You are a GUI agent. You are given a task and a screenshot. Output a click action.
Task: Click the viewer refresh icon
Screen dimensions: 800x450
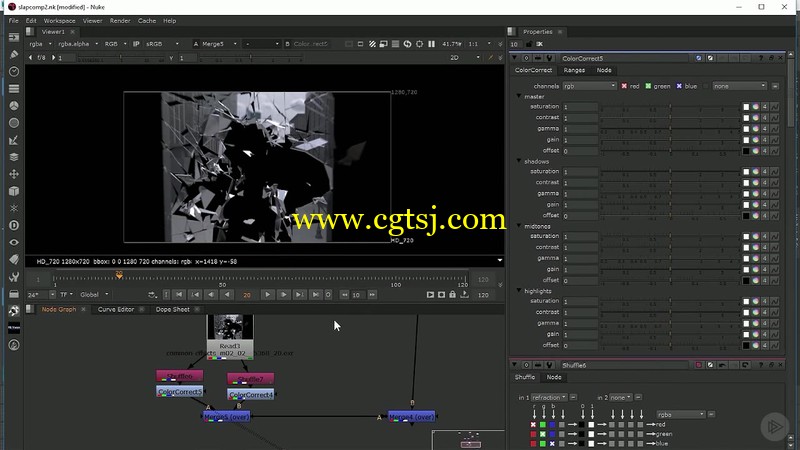point(407,44)
